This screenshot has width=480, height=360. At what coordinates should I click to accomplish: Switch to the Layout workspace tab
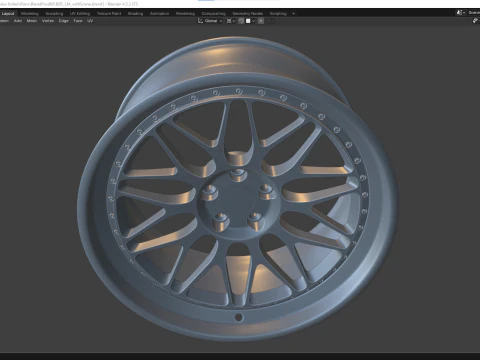pos(8,14)
